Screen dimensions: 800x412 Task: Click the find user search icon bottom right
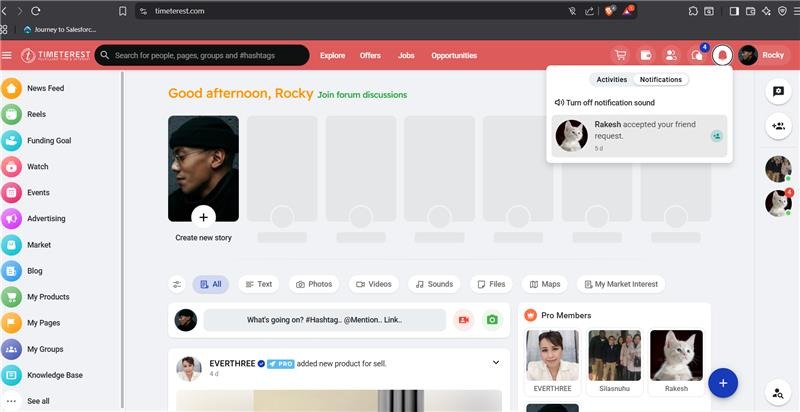pos(778,393)
